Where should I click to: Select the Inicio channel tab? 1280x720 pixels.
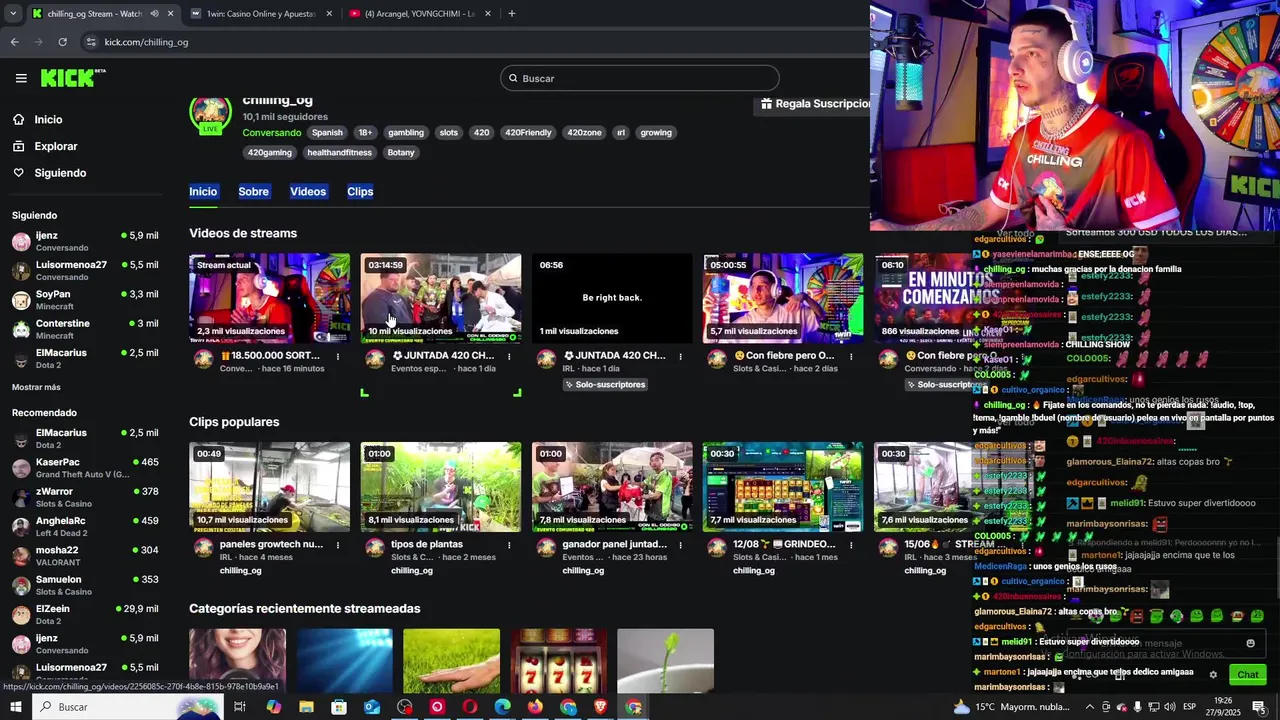(x=203, y=191)
